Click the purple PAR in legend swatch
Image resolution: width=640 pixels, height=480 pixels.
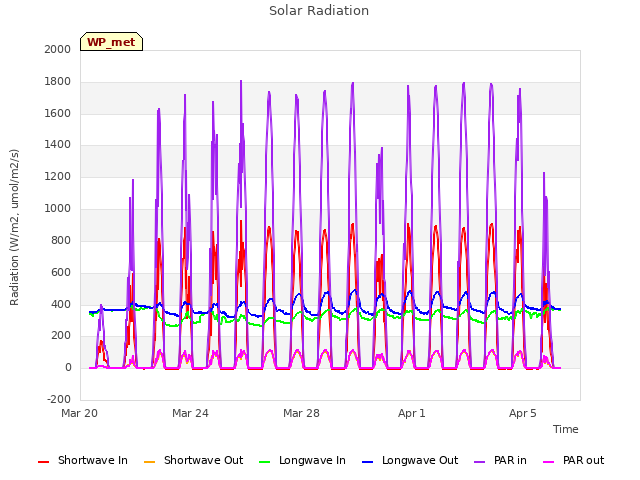pos(479,462)
